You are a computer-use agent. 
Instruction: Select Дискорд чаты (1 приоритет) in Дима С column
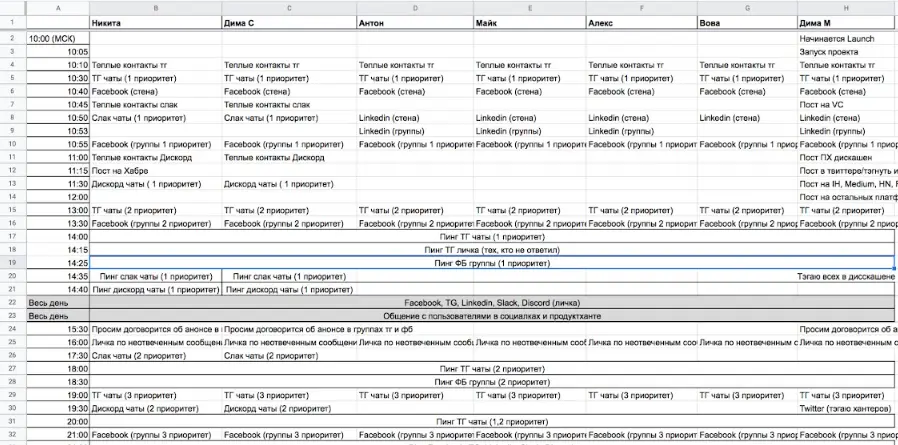click(x=289, y=184)
